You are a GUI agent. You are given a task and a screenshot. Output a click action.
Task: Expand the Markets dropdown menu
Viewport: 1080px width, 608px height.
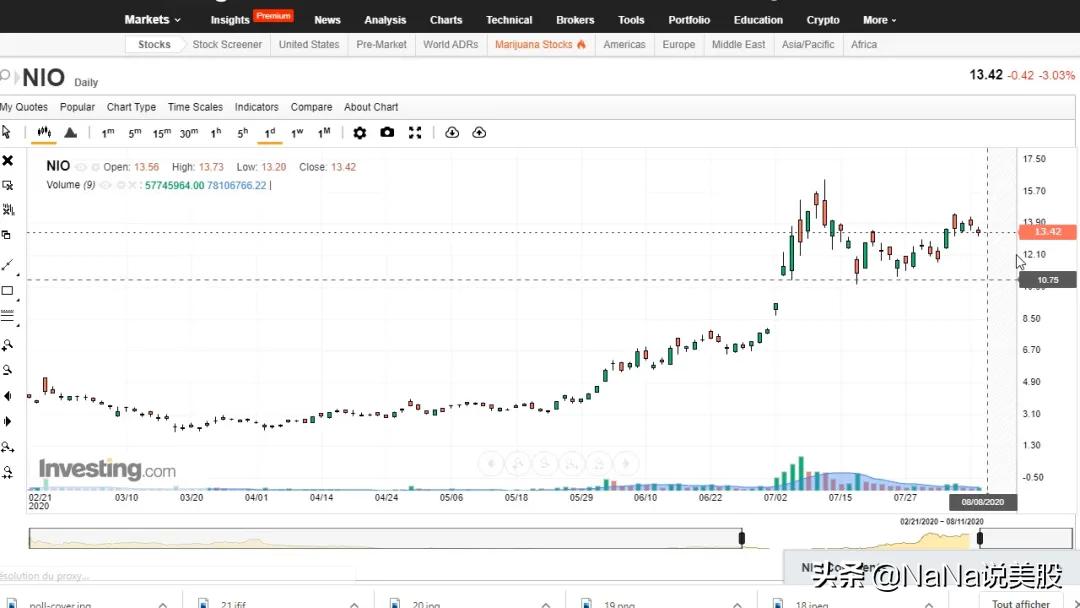click(x=152, y=19)
